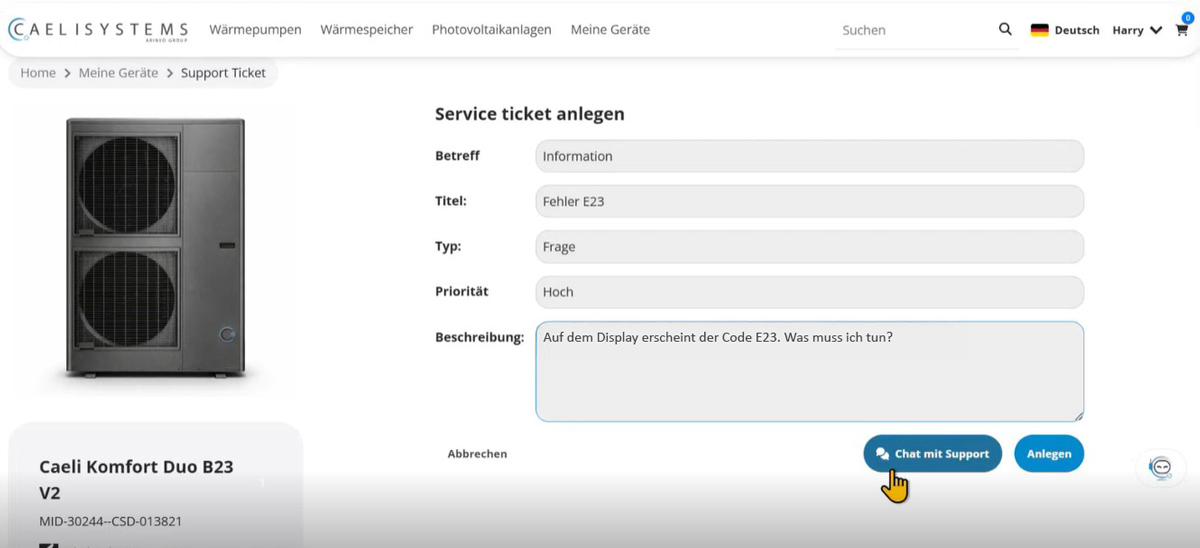Image resolution: width=1200 pixels, height=548 pixels.
Task: Open the Typ field showing Frage
Action: point(809,247)
